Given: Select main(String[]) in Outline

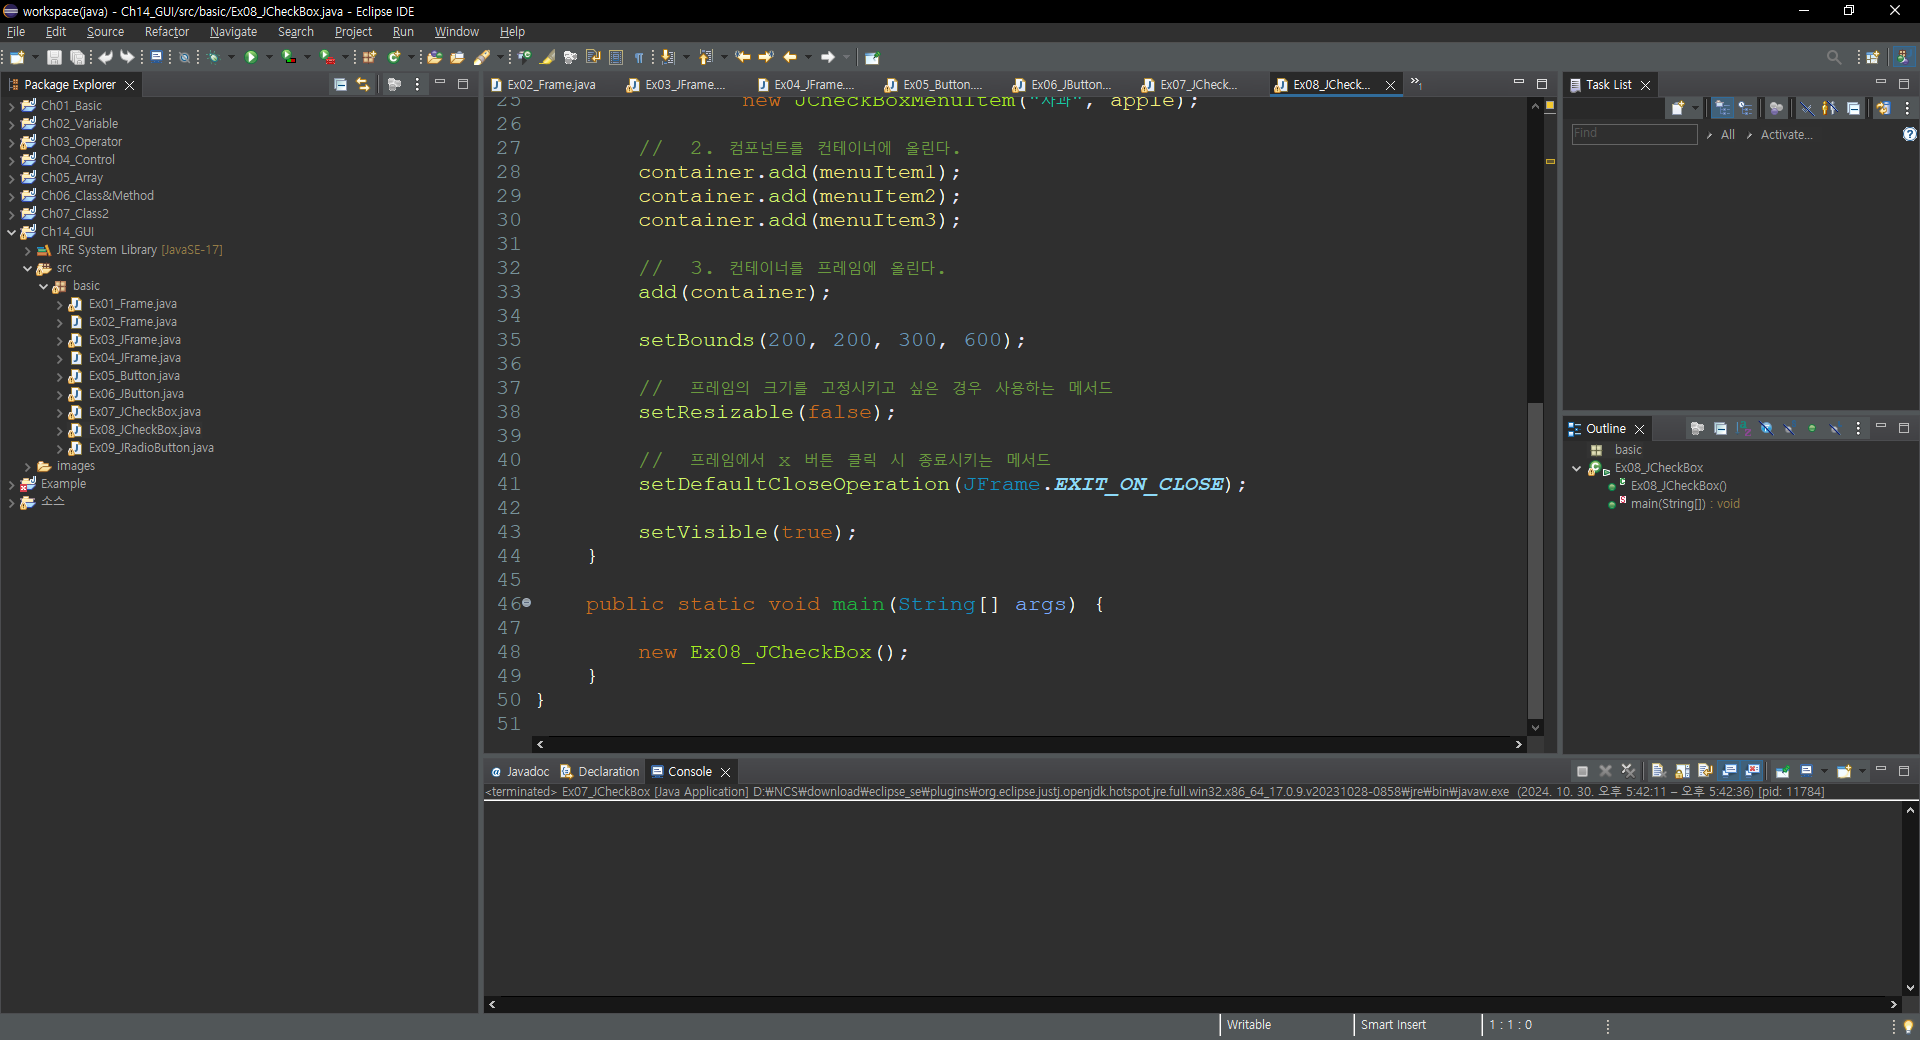Looking at the screenshot, I should coord(1685,504).
